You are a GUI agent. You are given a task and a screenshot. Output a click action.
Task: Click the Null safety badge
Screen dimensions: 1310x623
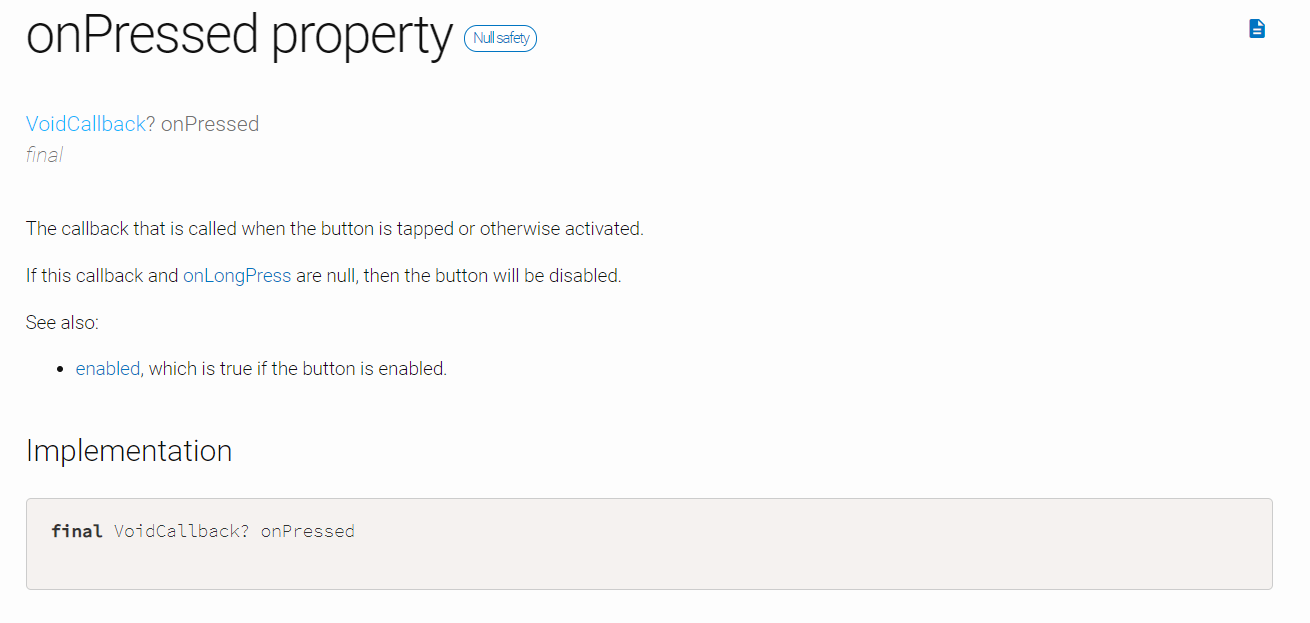tap(500, 38)
